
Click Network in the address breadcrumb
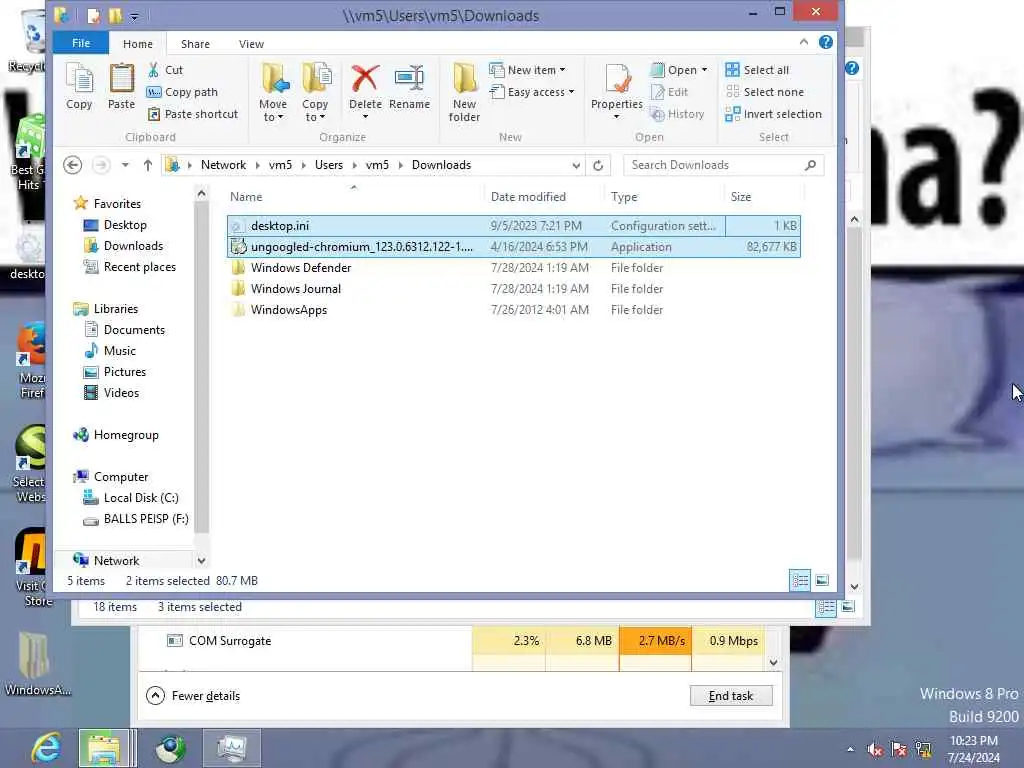pos(223,165)
